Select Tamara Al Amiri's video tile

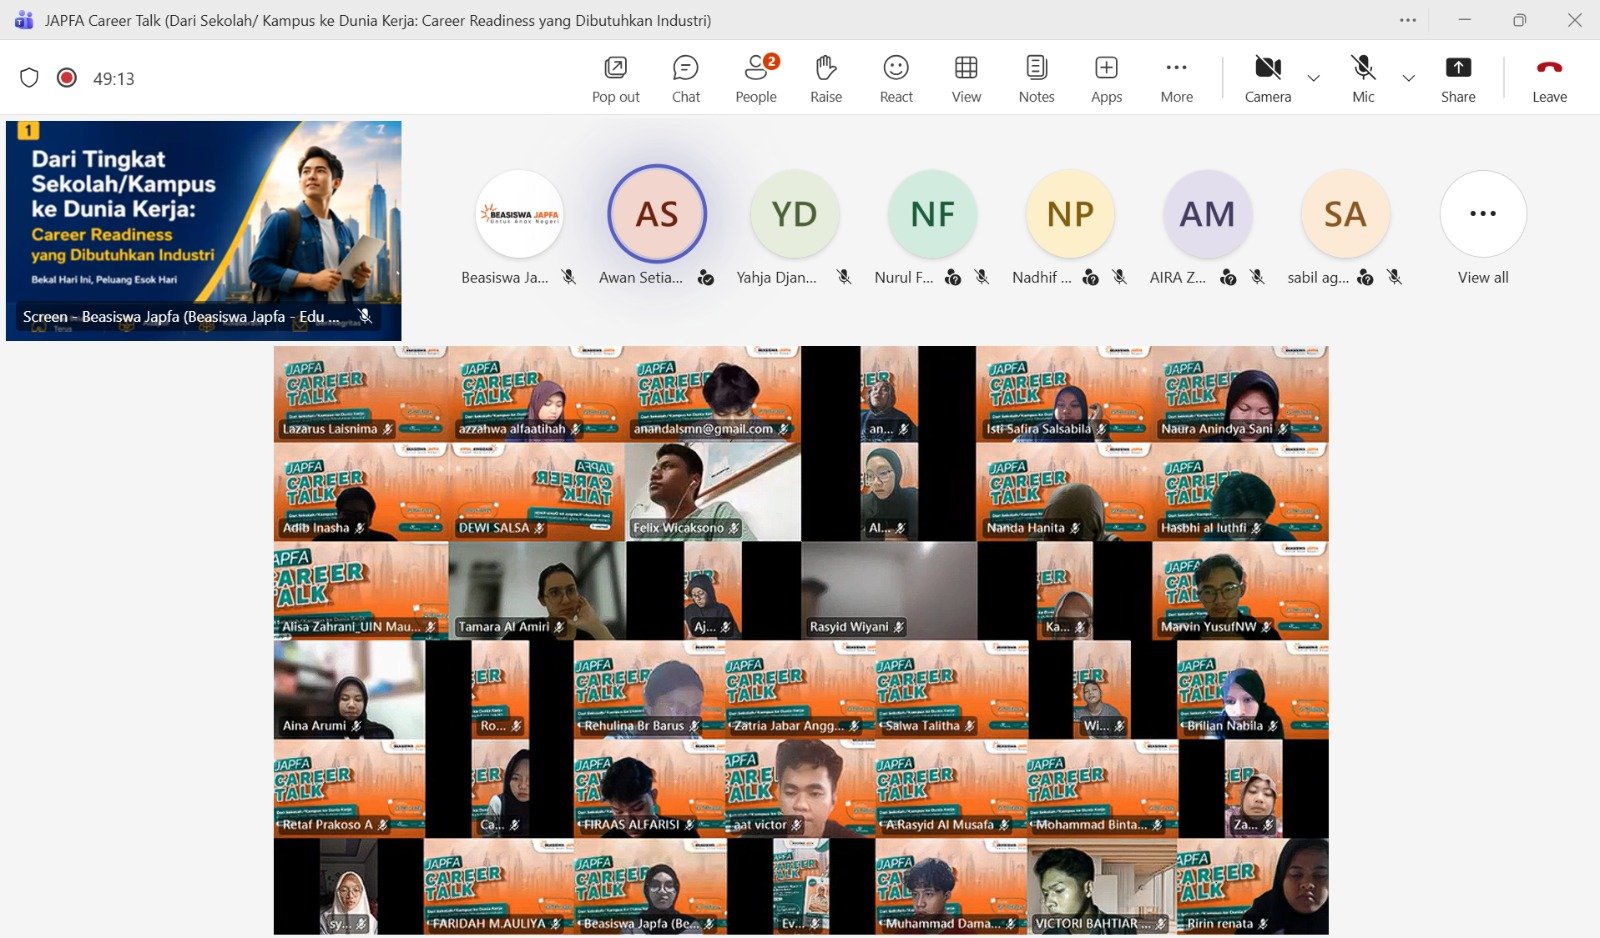[537, 591]
